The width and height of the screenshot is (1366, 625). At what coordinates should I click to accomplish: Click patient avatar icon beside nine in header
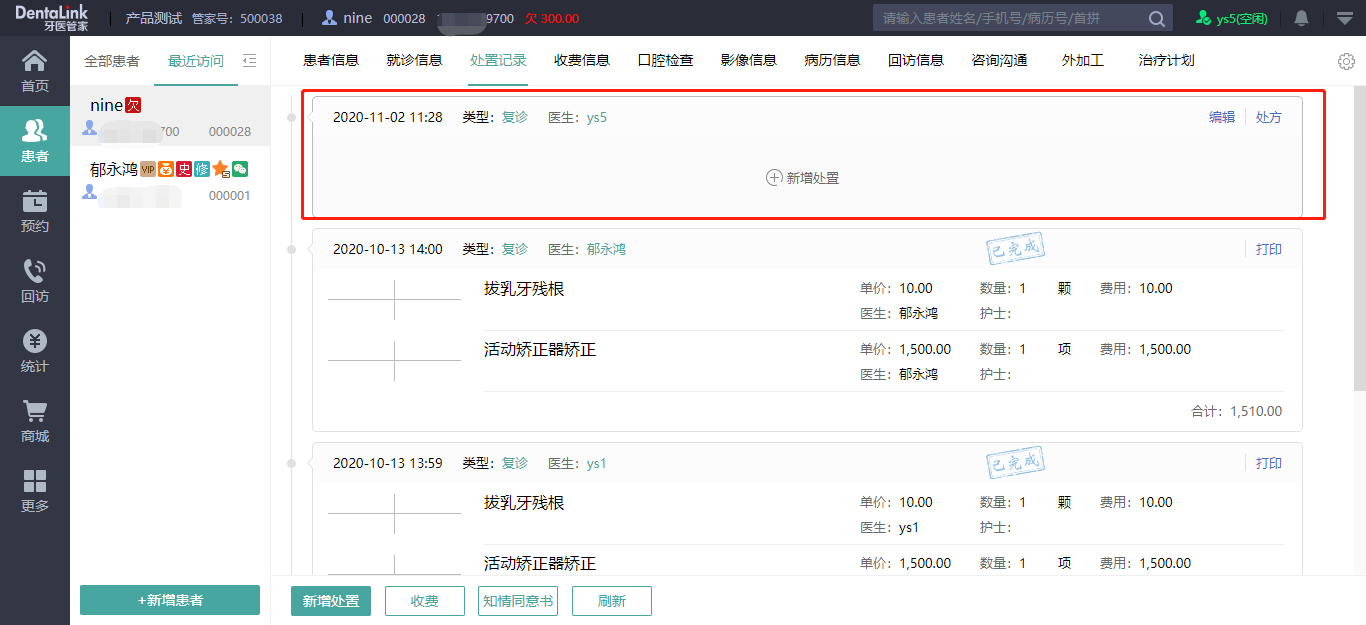pos(329,18)
